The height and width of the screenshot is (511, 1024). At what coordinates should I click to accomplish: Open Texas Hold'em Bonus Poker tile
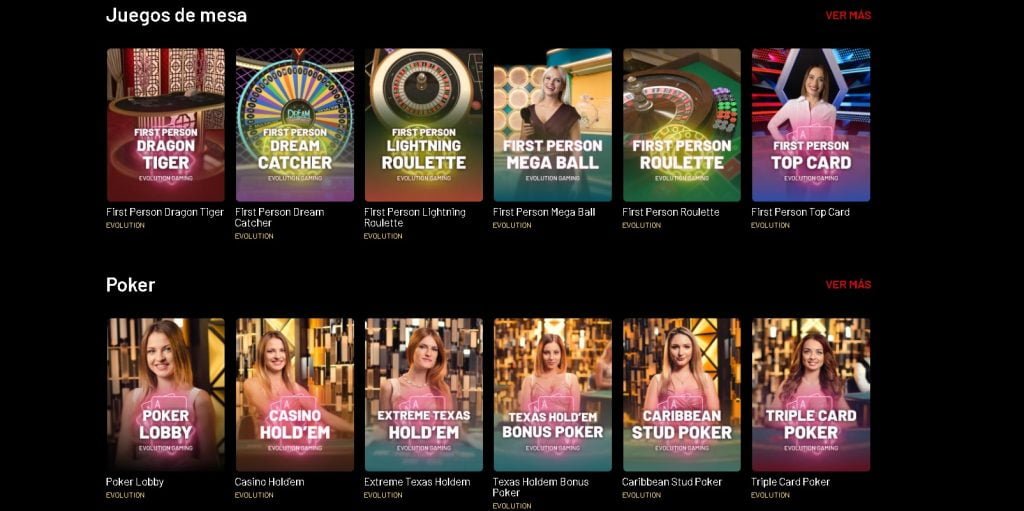coord(552,395)
